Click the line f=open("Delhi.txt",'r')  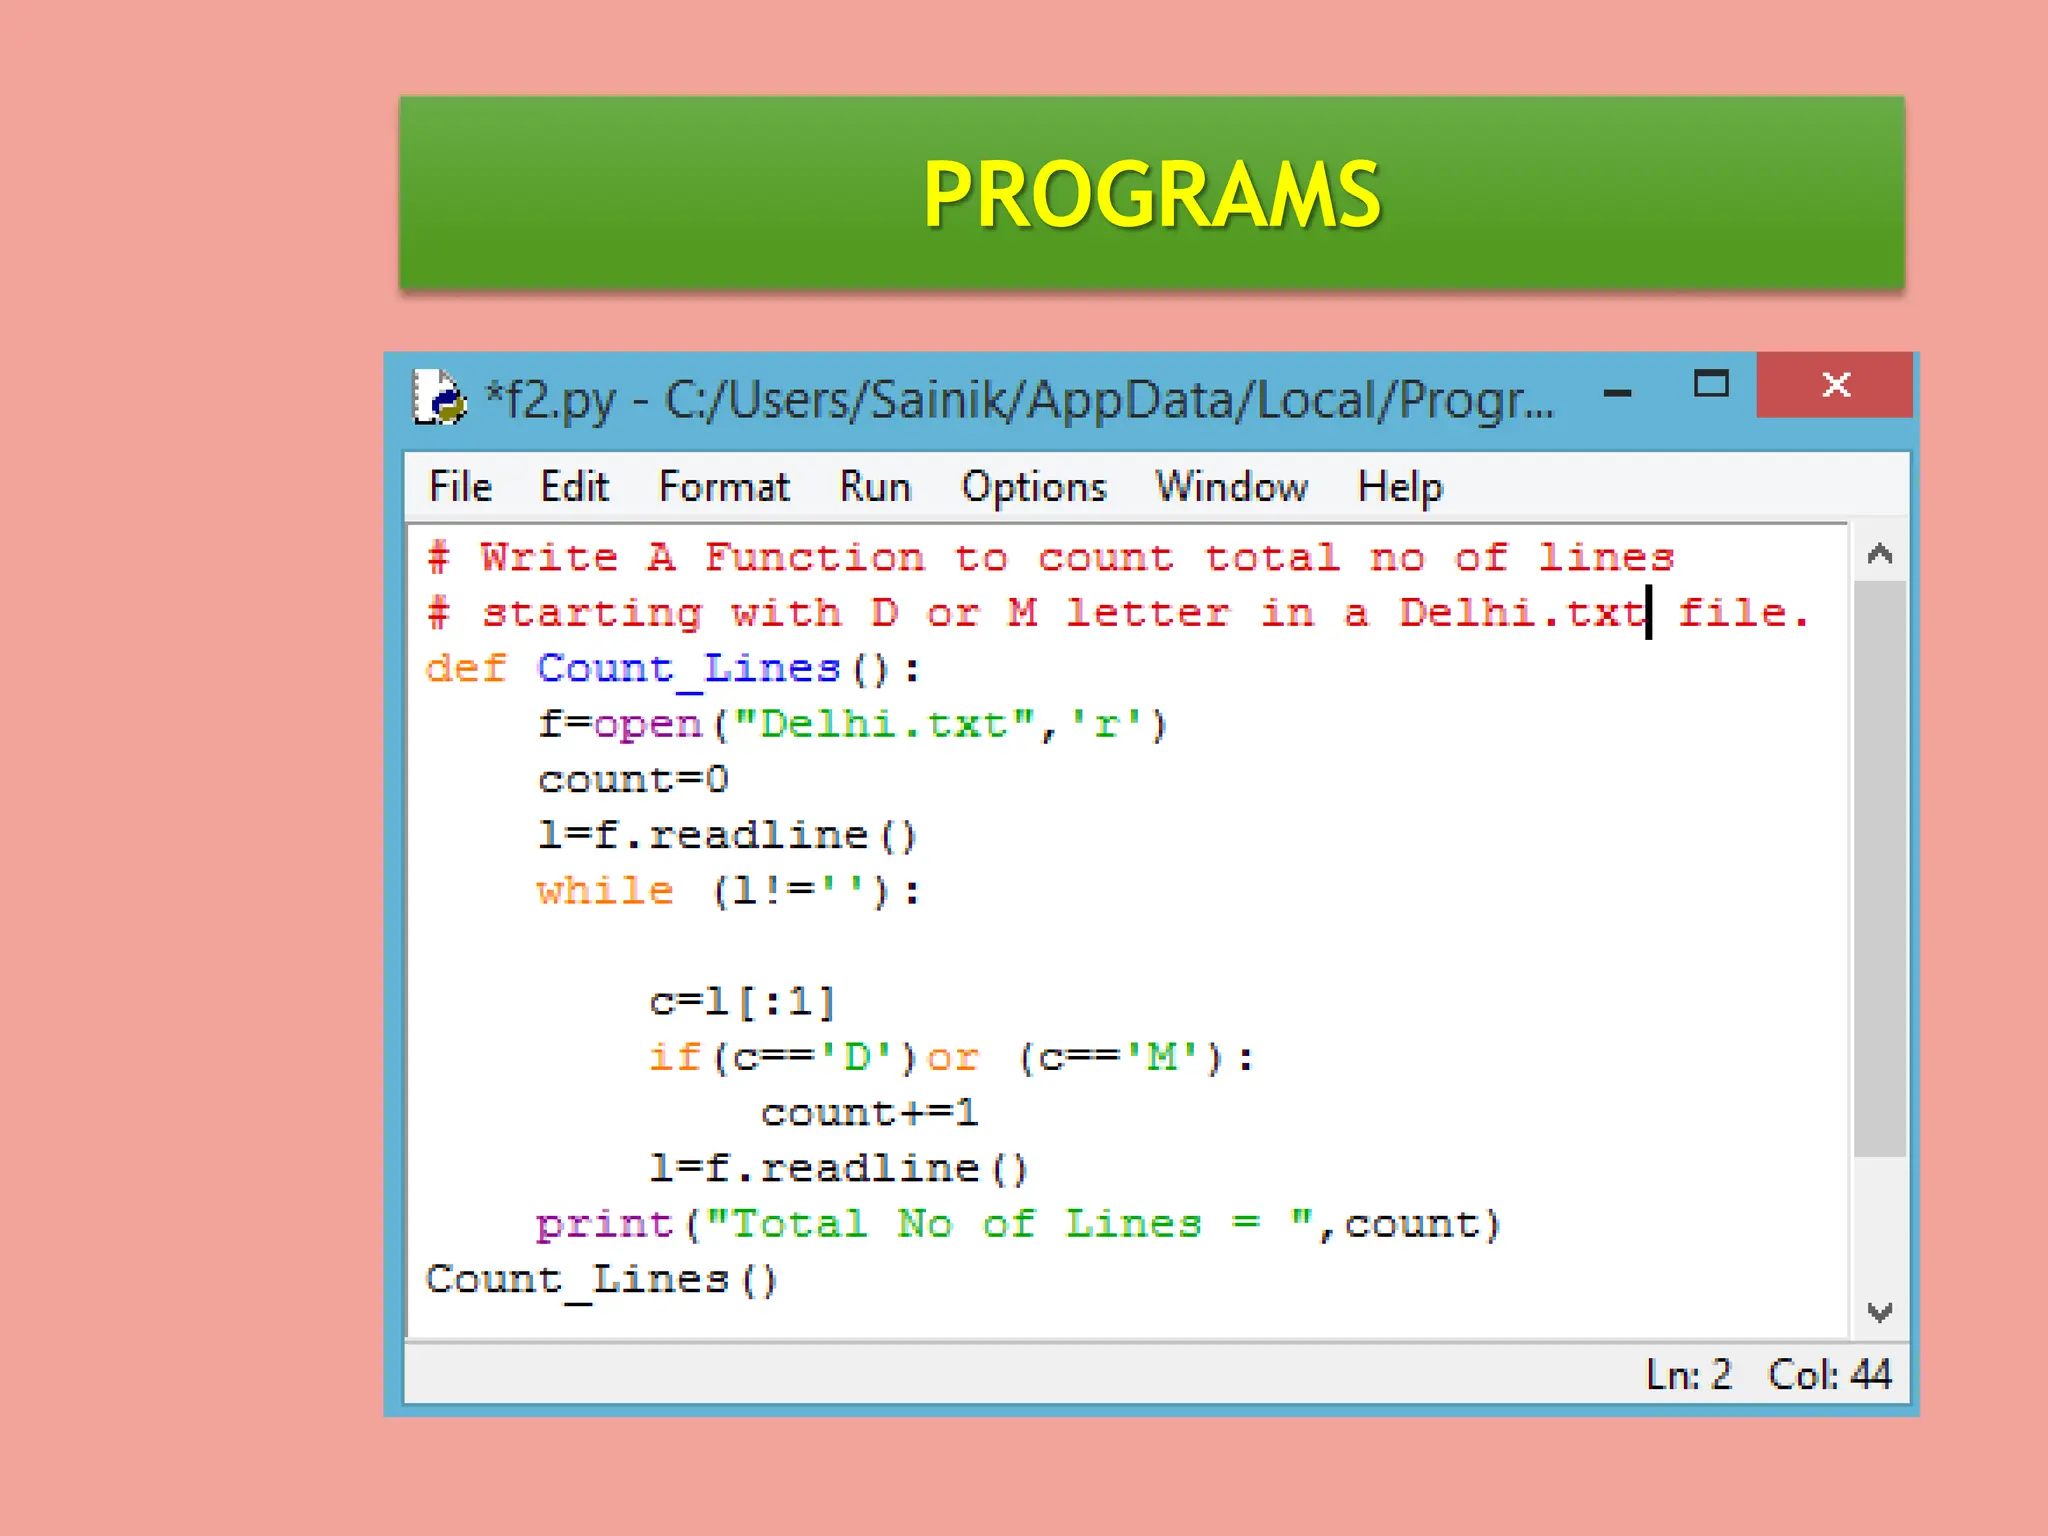pyautogui.click(x=852, y=724)
